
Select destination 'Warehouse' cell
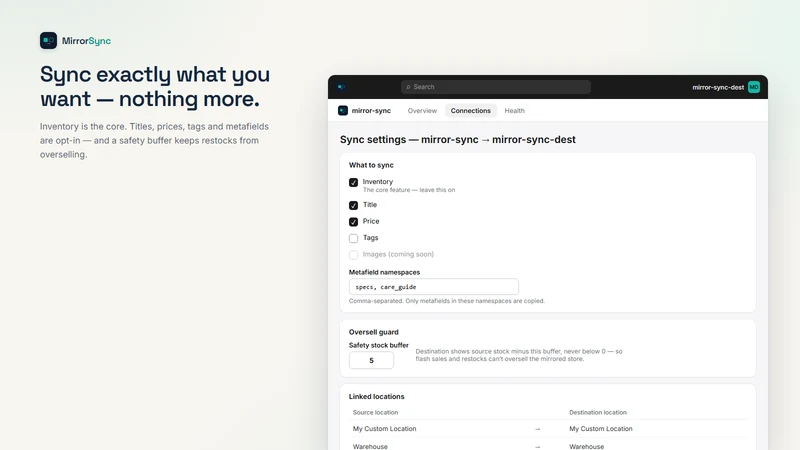pos(586,446)
